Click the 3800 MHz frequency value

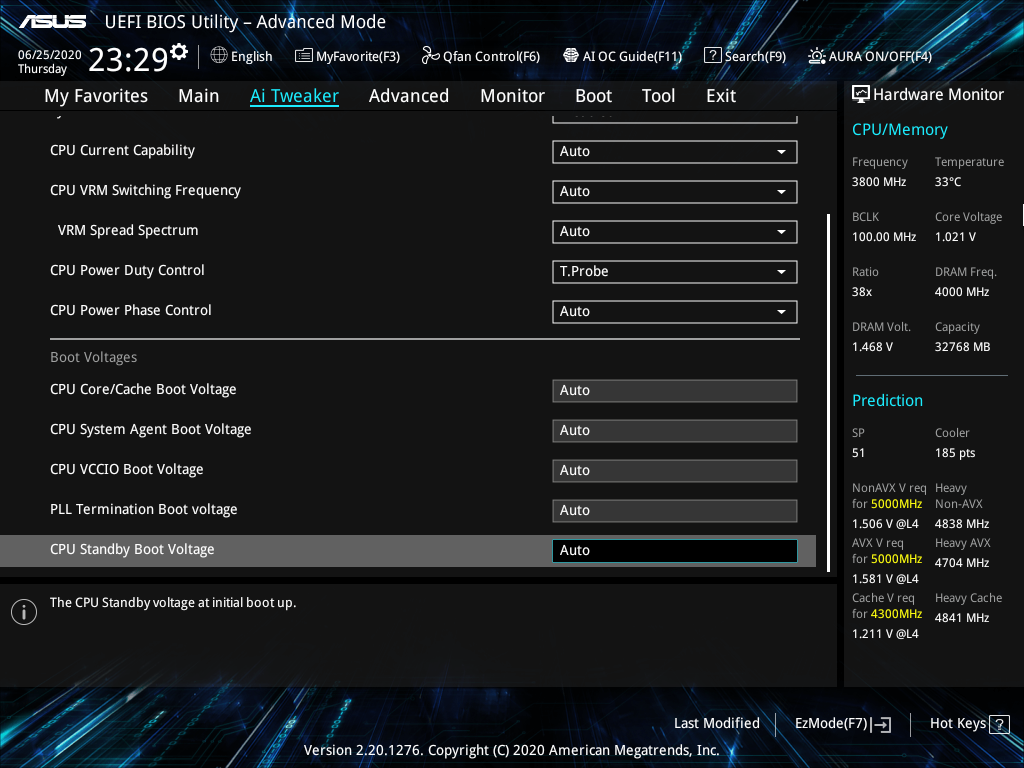tap(878, 182)
